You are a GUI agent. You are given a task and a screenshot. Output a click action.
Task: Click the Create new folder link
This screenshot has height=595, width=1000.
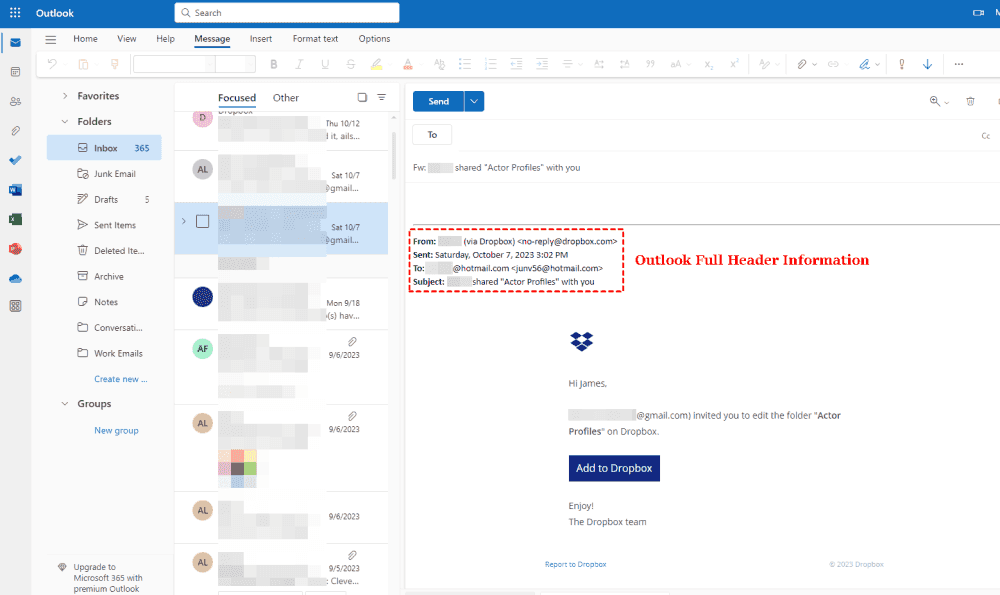point(121,379)
